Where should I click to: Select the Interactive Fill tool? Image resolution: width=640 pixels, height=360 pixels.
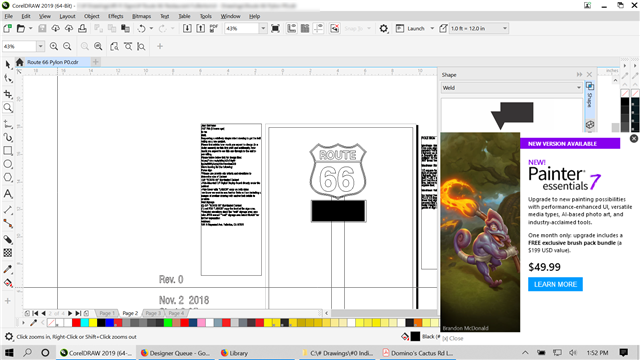8,283
